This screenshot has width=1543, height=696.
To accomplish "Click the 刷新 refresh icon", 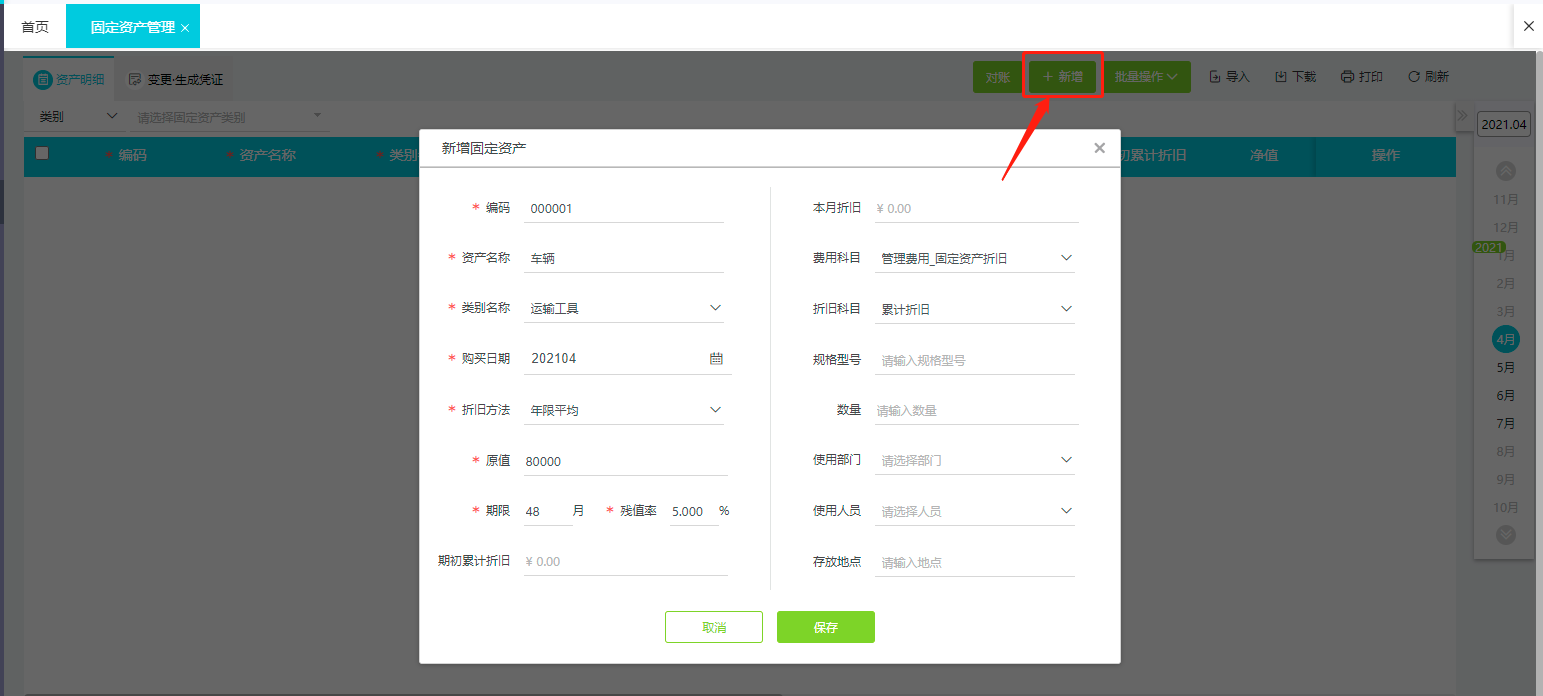I will pos(1414,75).
